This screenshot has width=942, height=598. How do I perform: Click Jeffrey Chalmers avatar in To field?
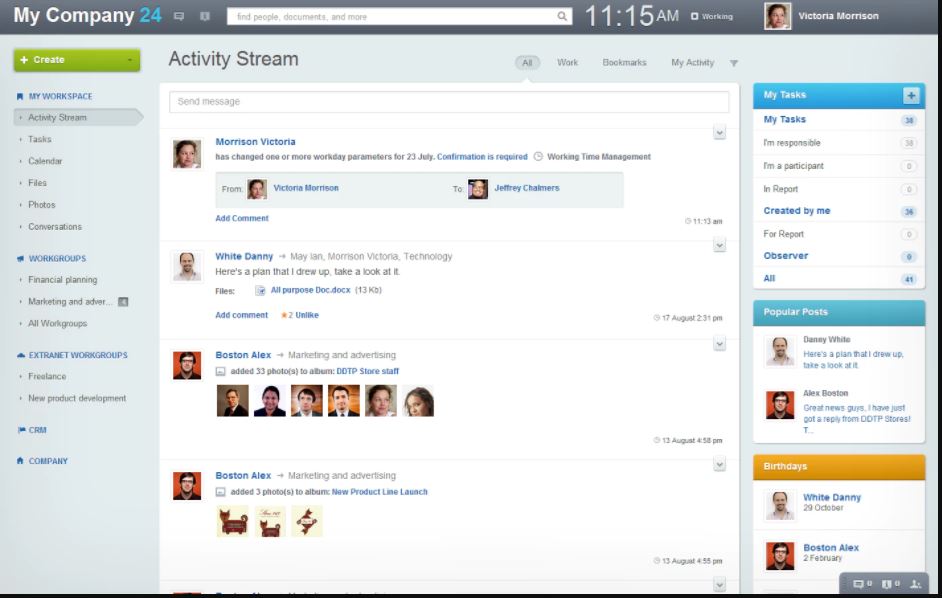tap(478, 189)
